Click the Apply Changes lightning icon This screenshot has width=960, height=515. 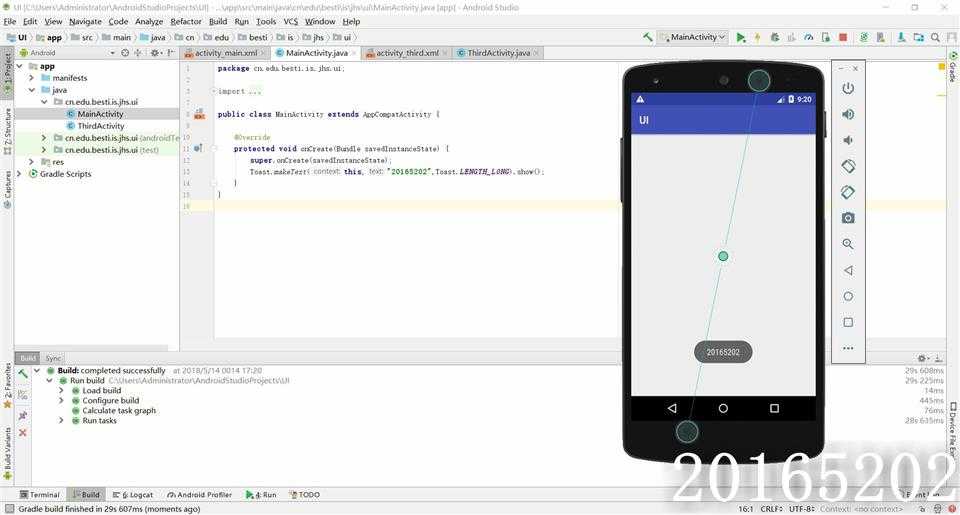coord(757,37)
